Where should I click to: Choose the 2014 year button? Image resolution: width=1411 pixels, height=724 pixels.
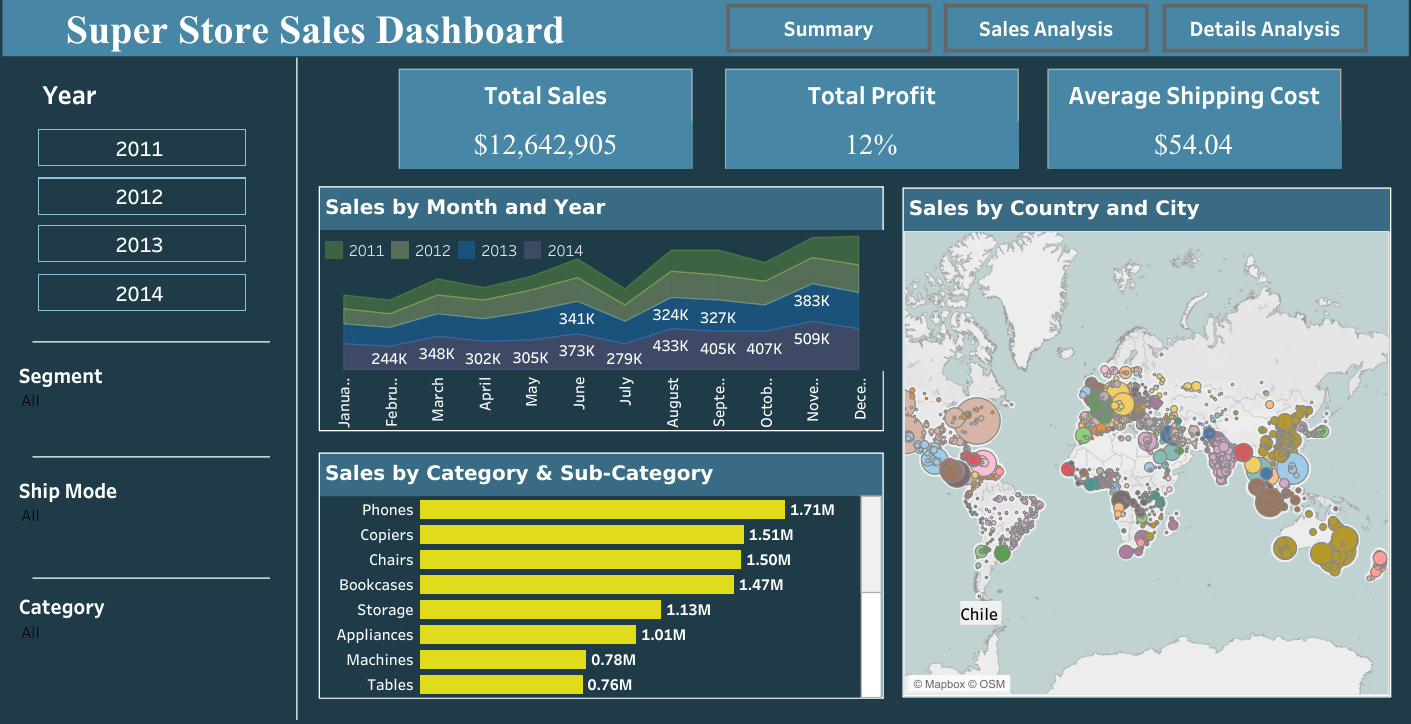tap(141, 293)
